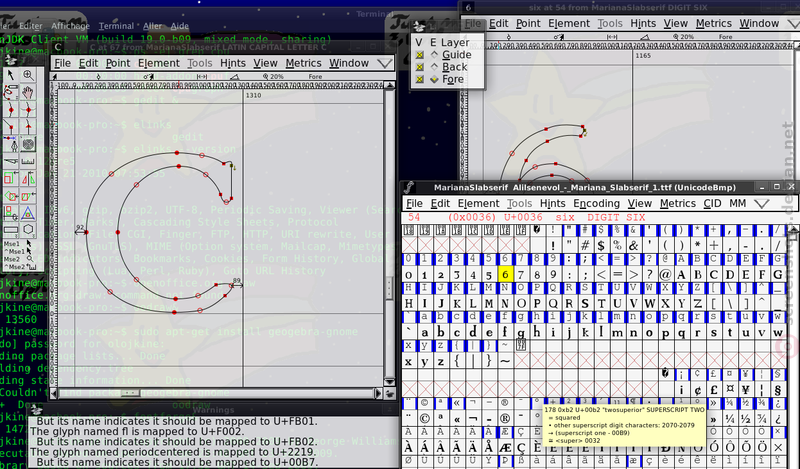Select the HV Curve point tool
This screenshot has width=800, height=469.
click(x=29, y=110)
